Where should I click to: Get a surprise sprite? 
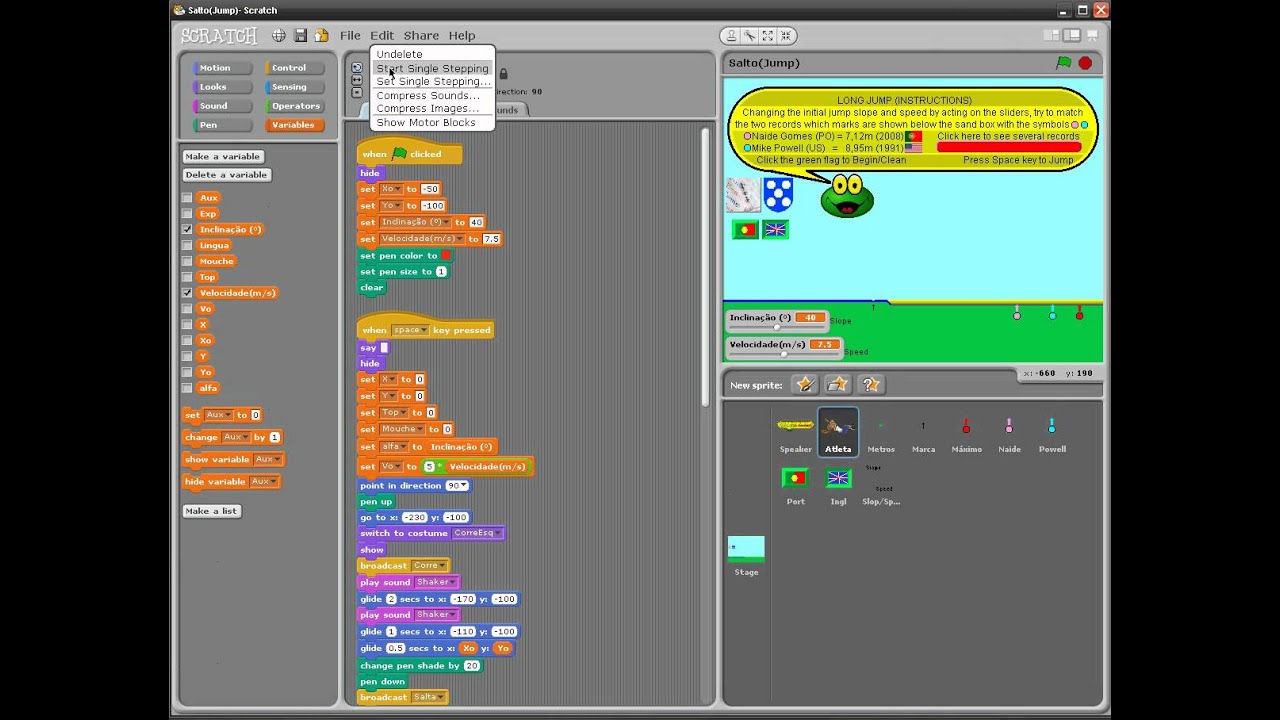pos(871,384)
